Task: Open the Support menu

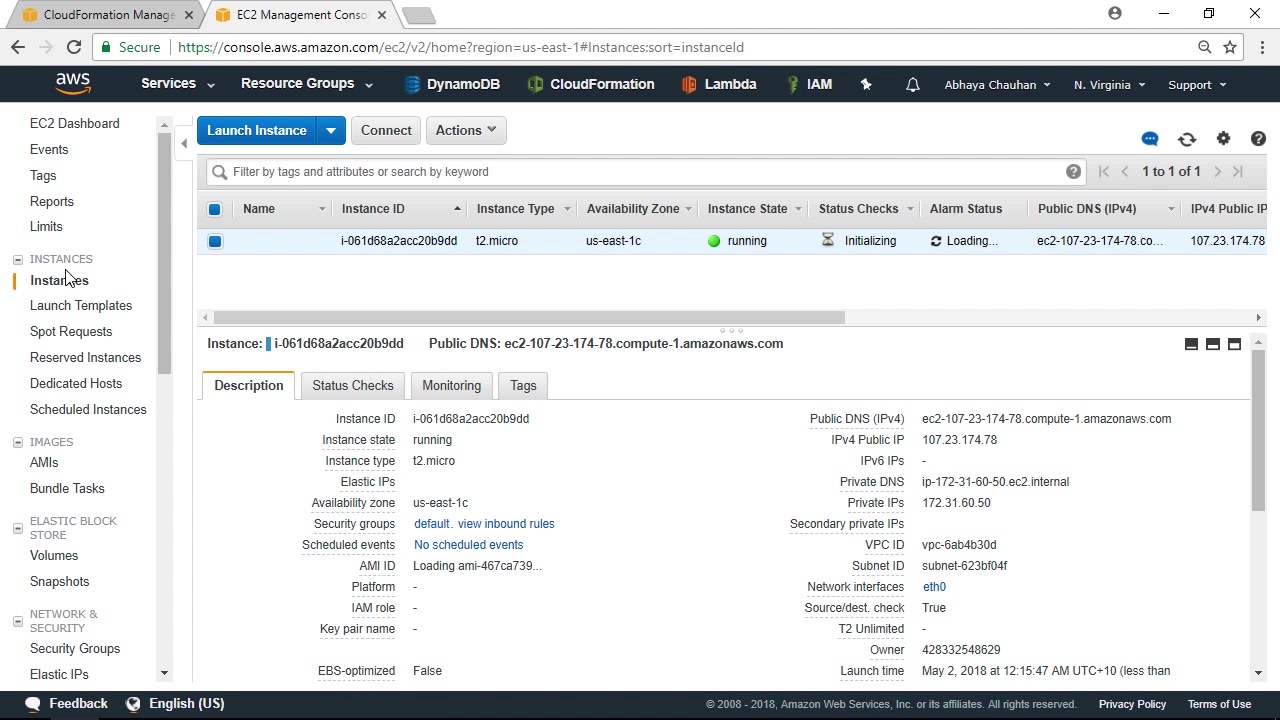Action: click(x=1197, y=85)
